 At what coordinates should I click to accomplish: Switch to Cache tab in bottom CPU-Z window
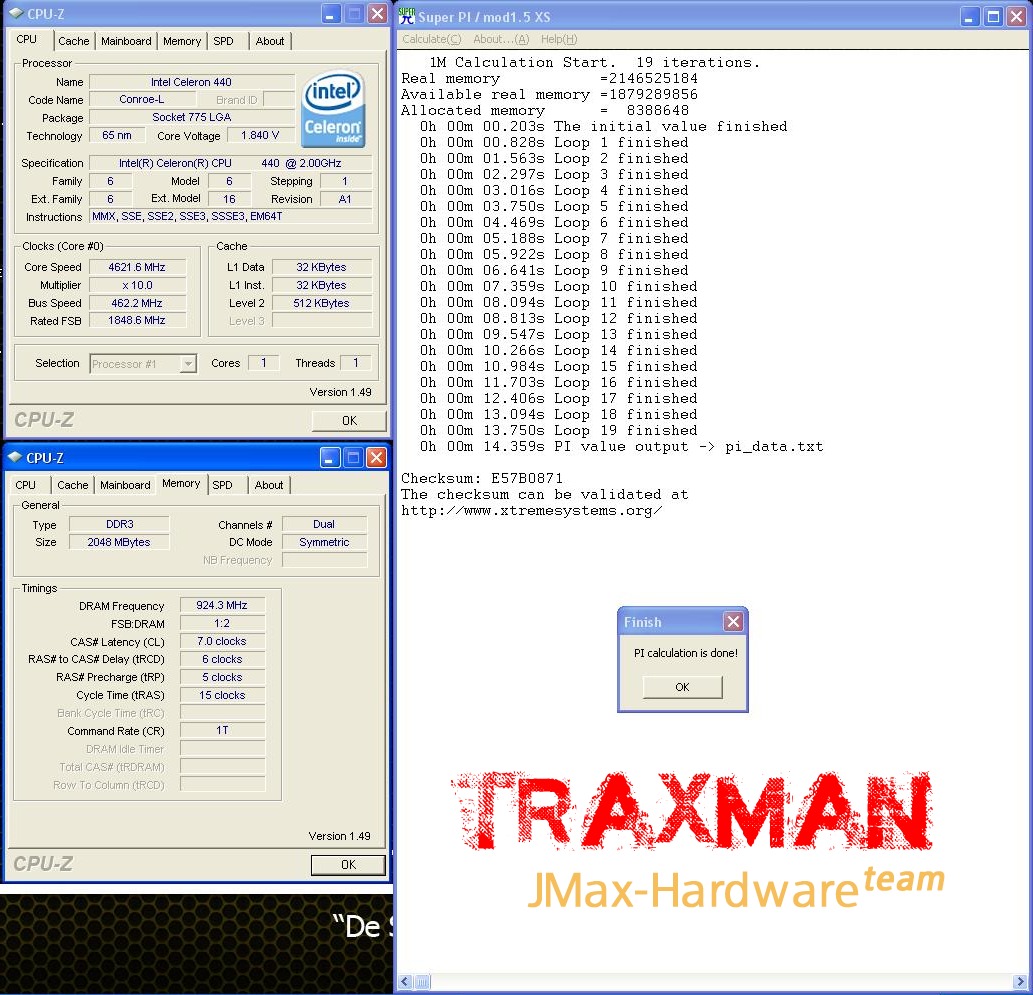coord(72,485)
